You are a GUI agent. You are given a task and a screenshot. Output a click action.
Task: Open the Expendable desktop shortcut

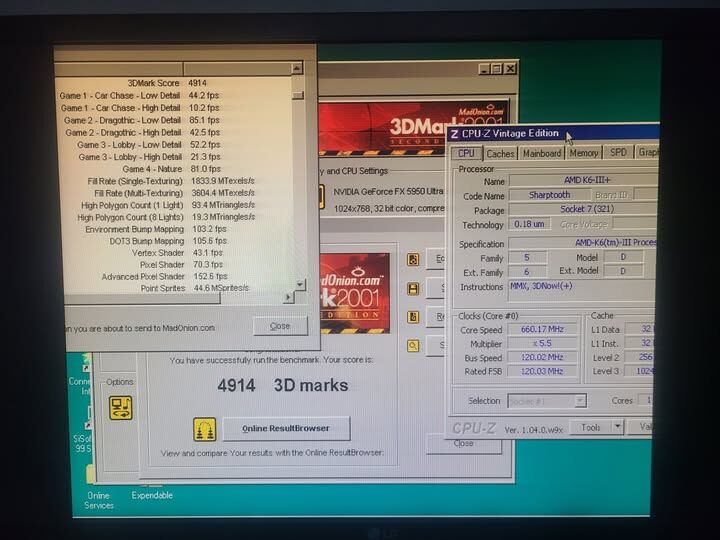pyautogui.click(x=152, y=490)
